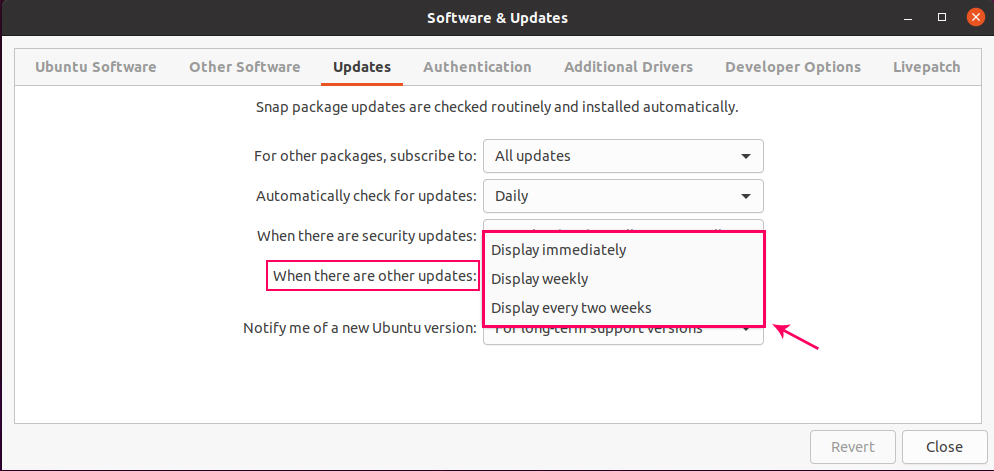Pick 'Display every two weeks' option
994x471 pixels.
pos(571,308)
